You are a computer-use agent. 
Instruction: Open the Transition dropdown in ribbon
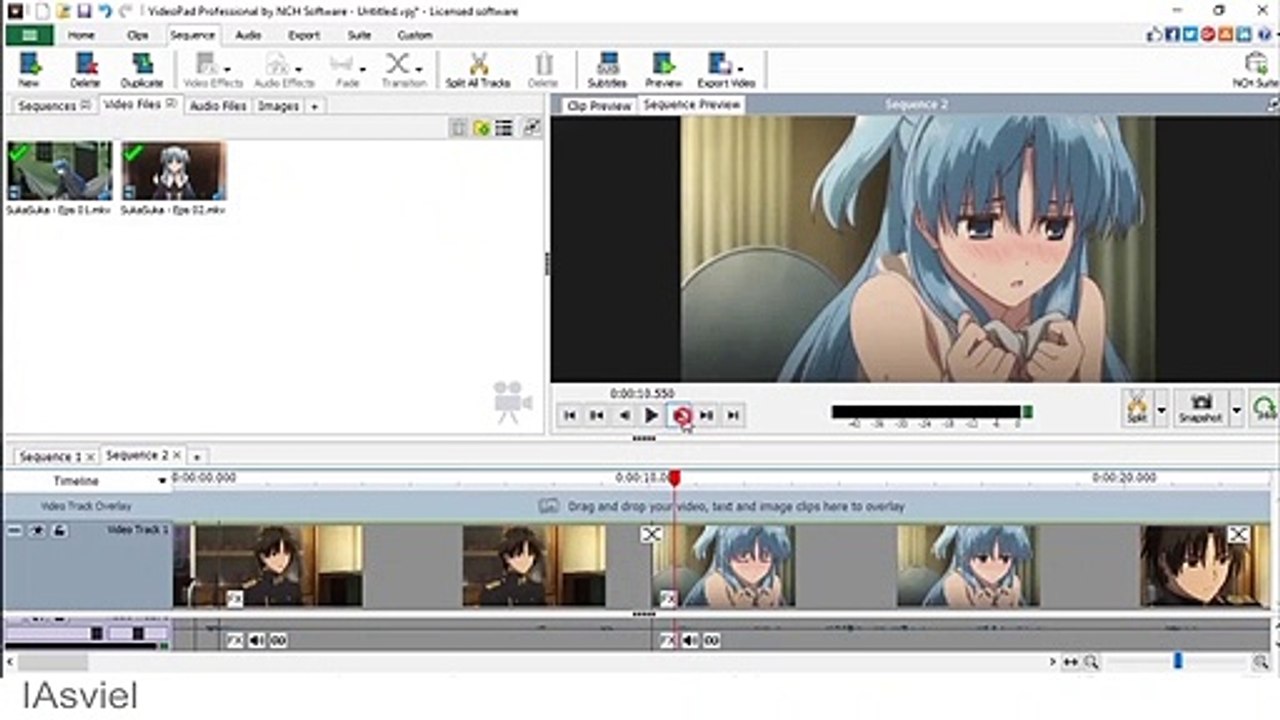tap(418, 70)
